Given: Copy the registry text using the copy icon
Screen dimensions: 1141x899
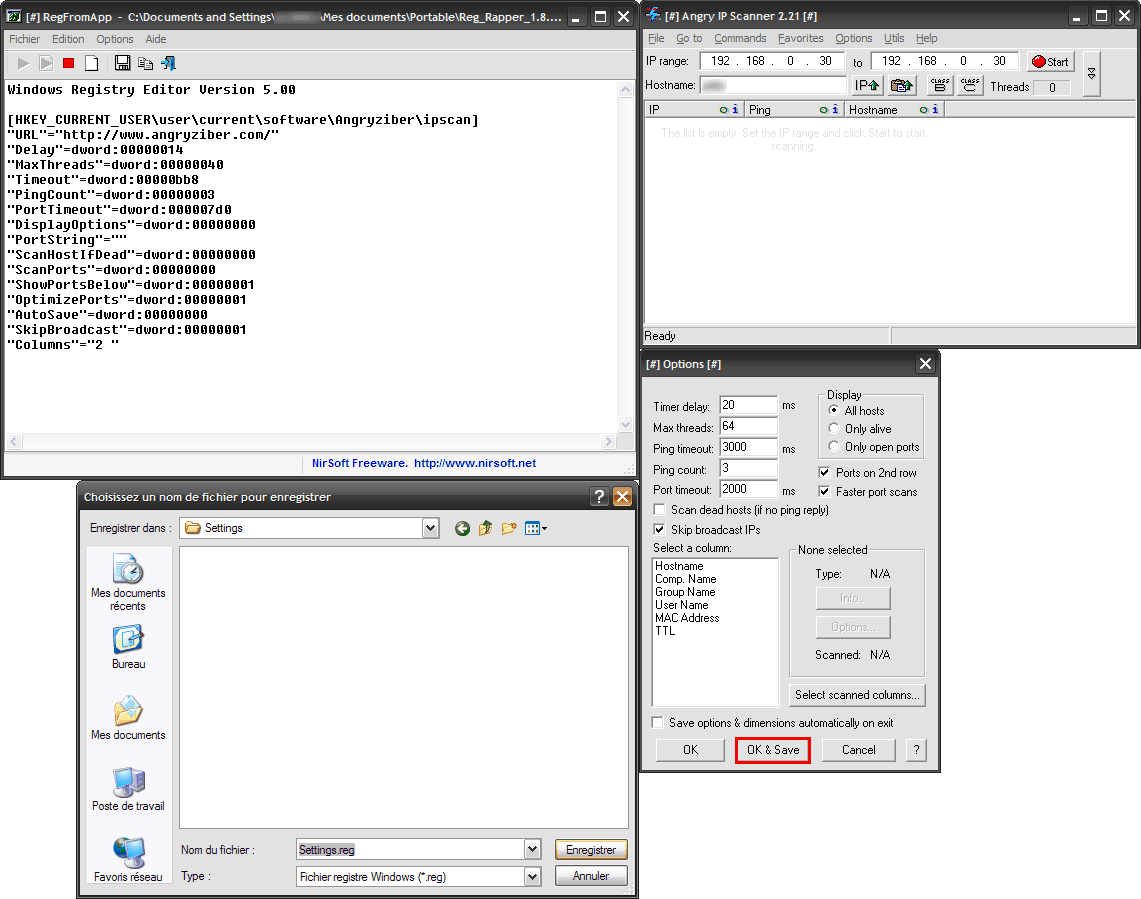Looking at the screenshot, I should pyautogui.click(x=146, y=64).
